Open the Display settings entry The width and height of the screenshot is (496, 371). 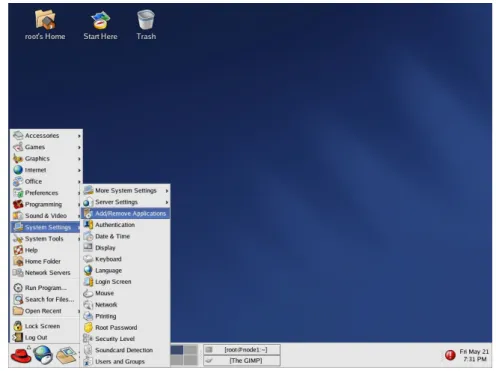125,248
